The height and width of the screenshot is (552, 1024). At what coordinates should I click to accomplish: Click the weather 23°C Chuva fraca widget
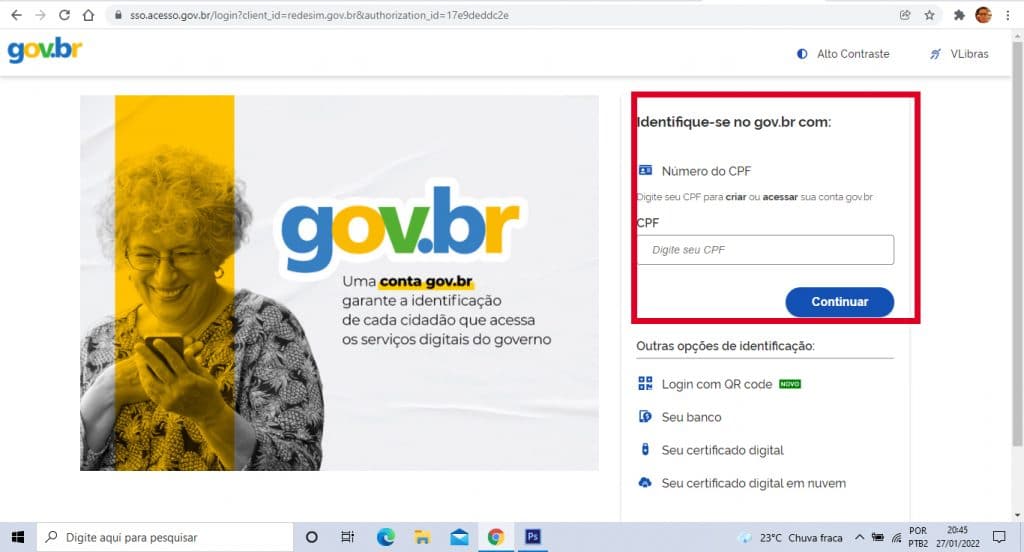[x=790, y=538]
